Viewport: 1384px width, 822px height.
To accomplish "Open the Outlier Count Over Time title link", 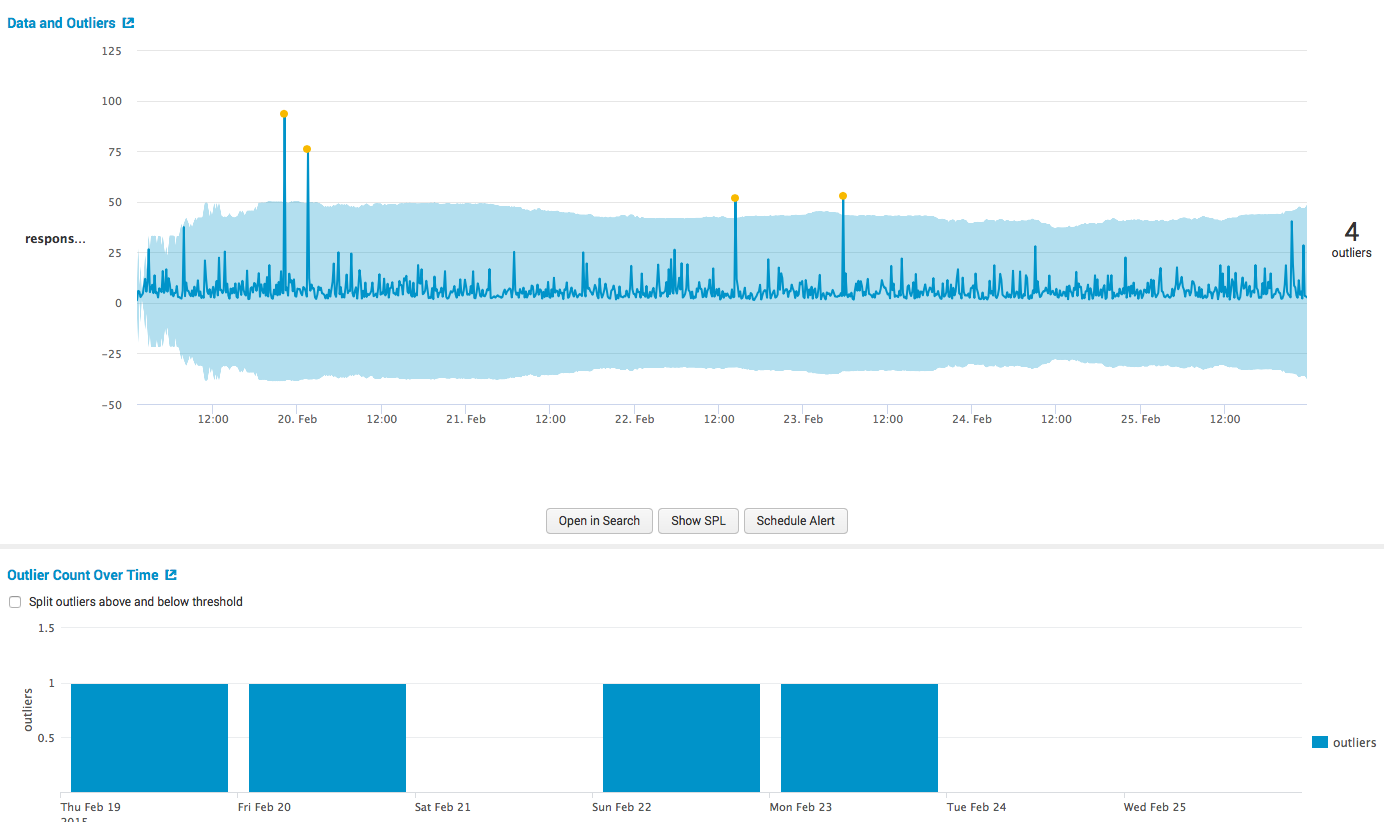I will [x=83, y=575].
